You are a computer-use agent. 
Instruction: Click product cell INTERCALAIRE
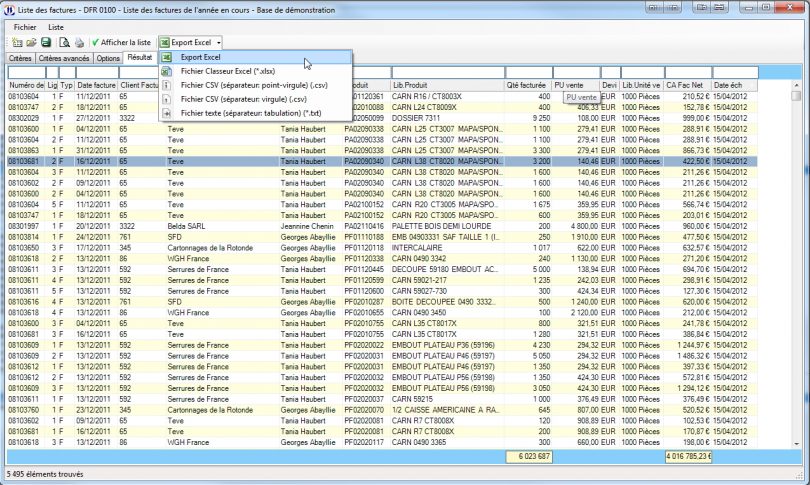pyautogui.click(x=417, y=248)
